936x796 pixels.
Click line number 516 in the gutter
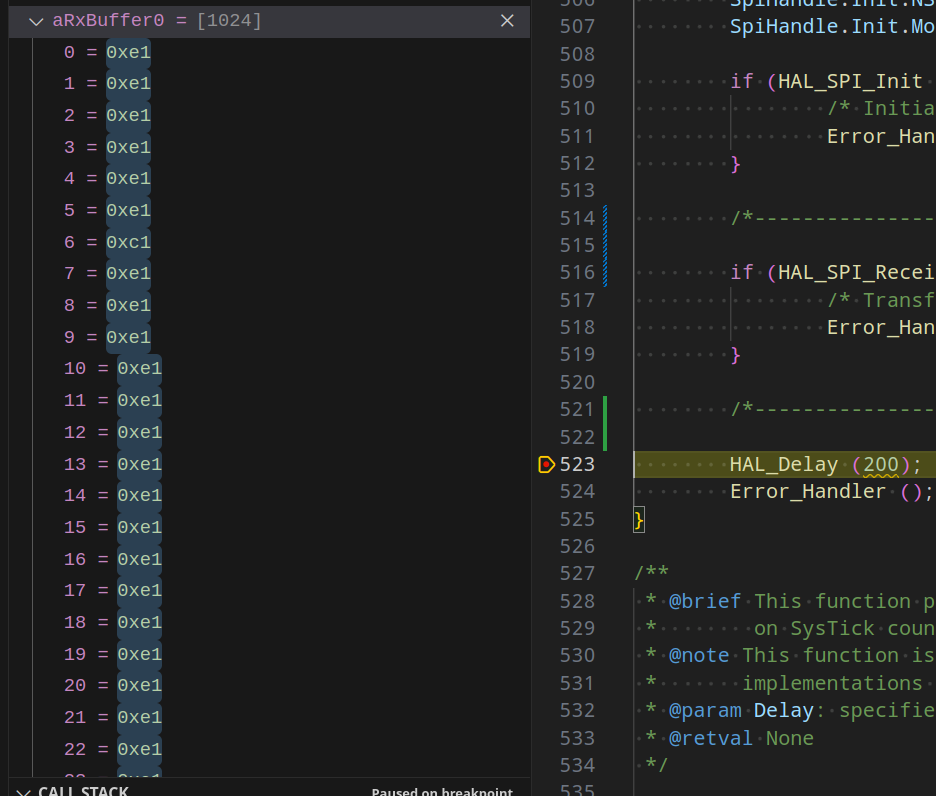coord(576,272)
